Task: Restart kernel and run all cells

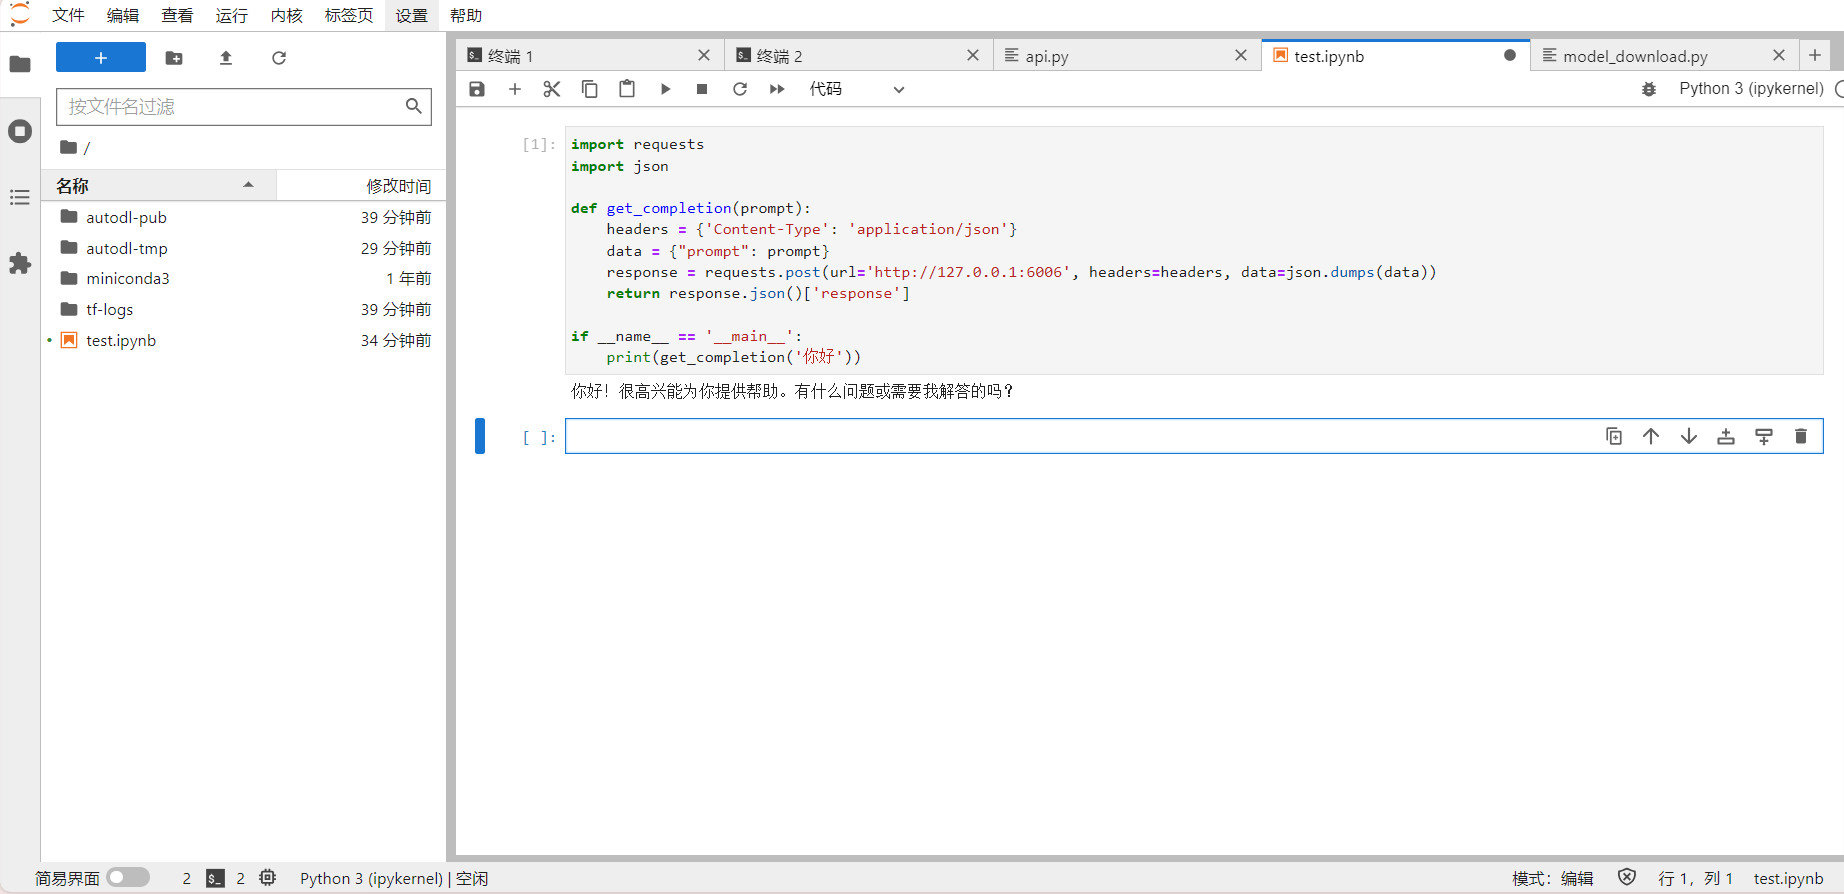Action: [x=777, y=89]
